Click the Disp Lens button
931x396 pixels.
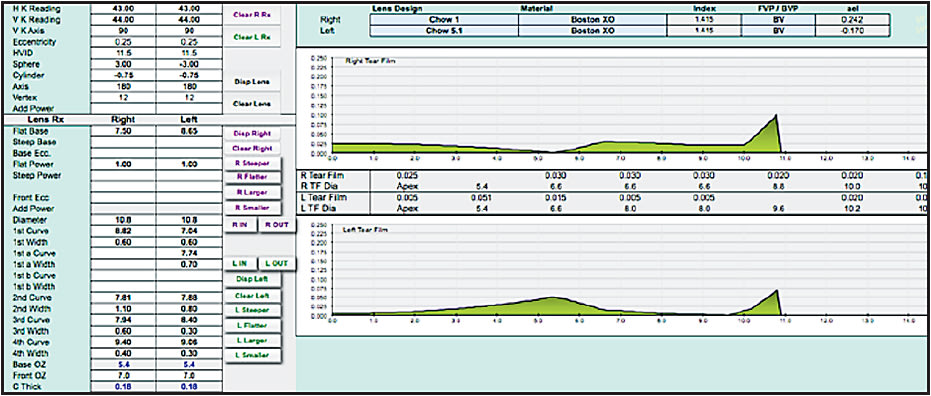pyautogui.click(x=252, y=83)
